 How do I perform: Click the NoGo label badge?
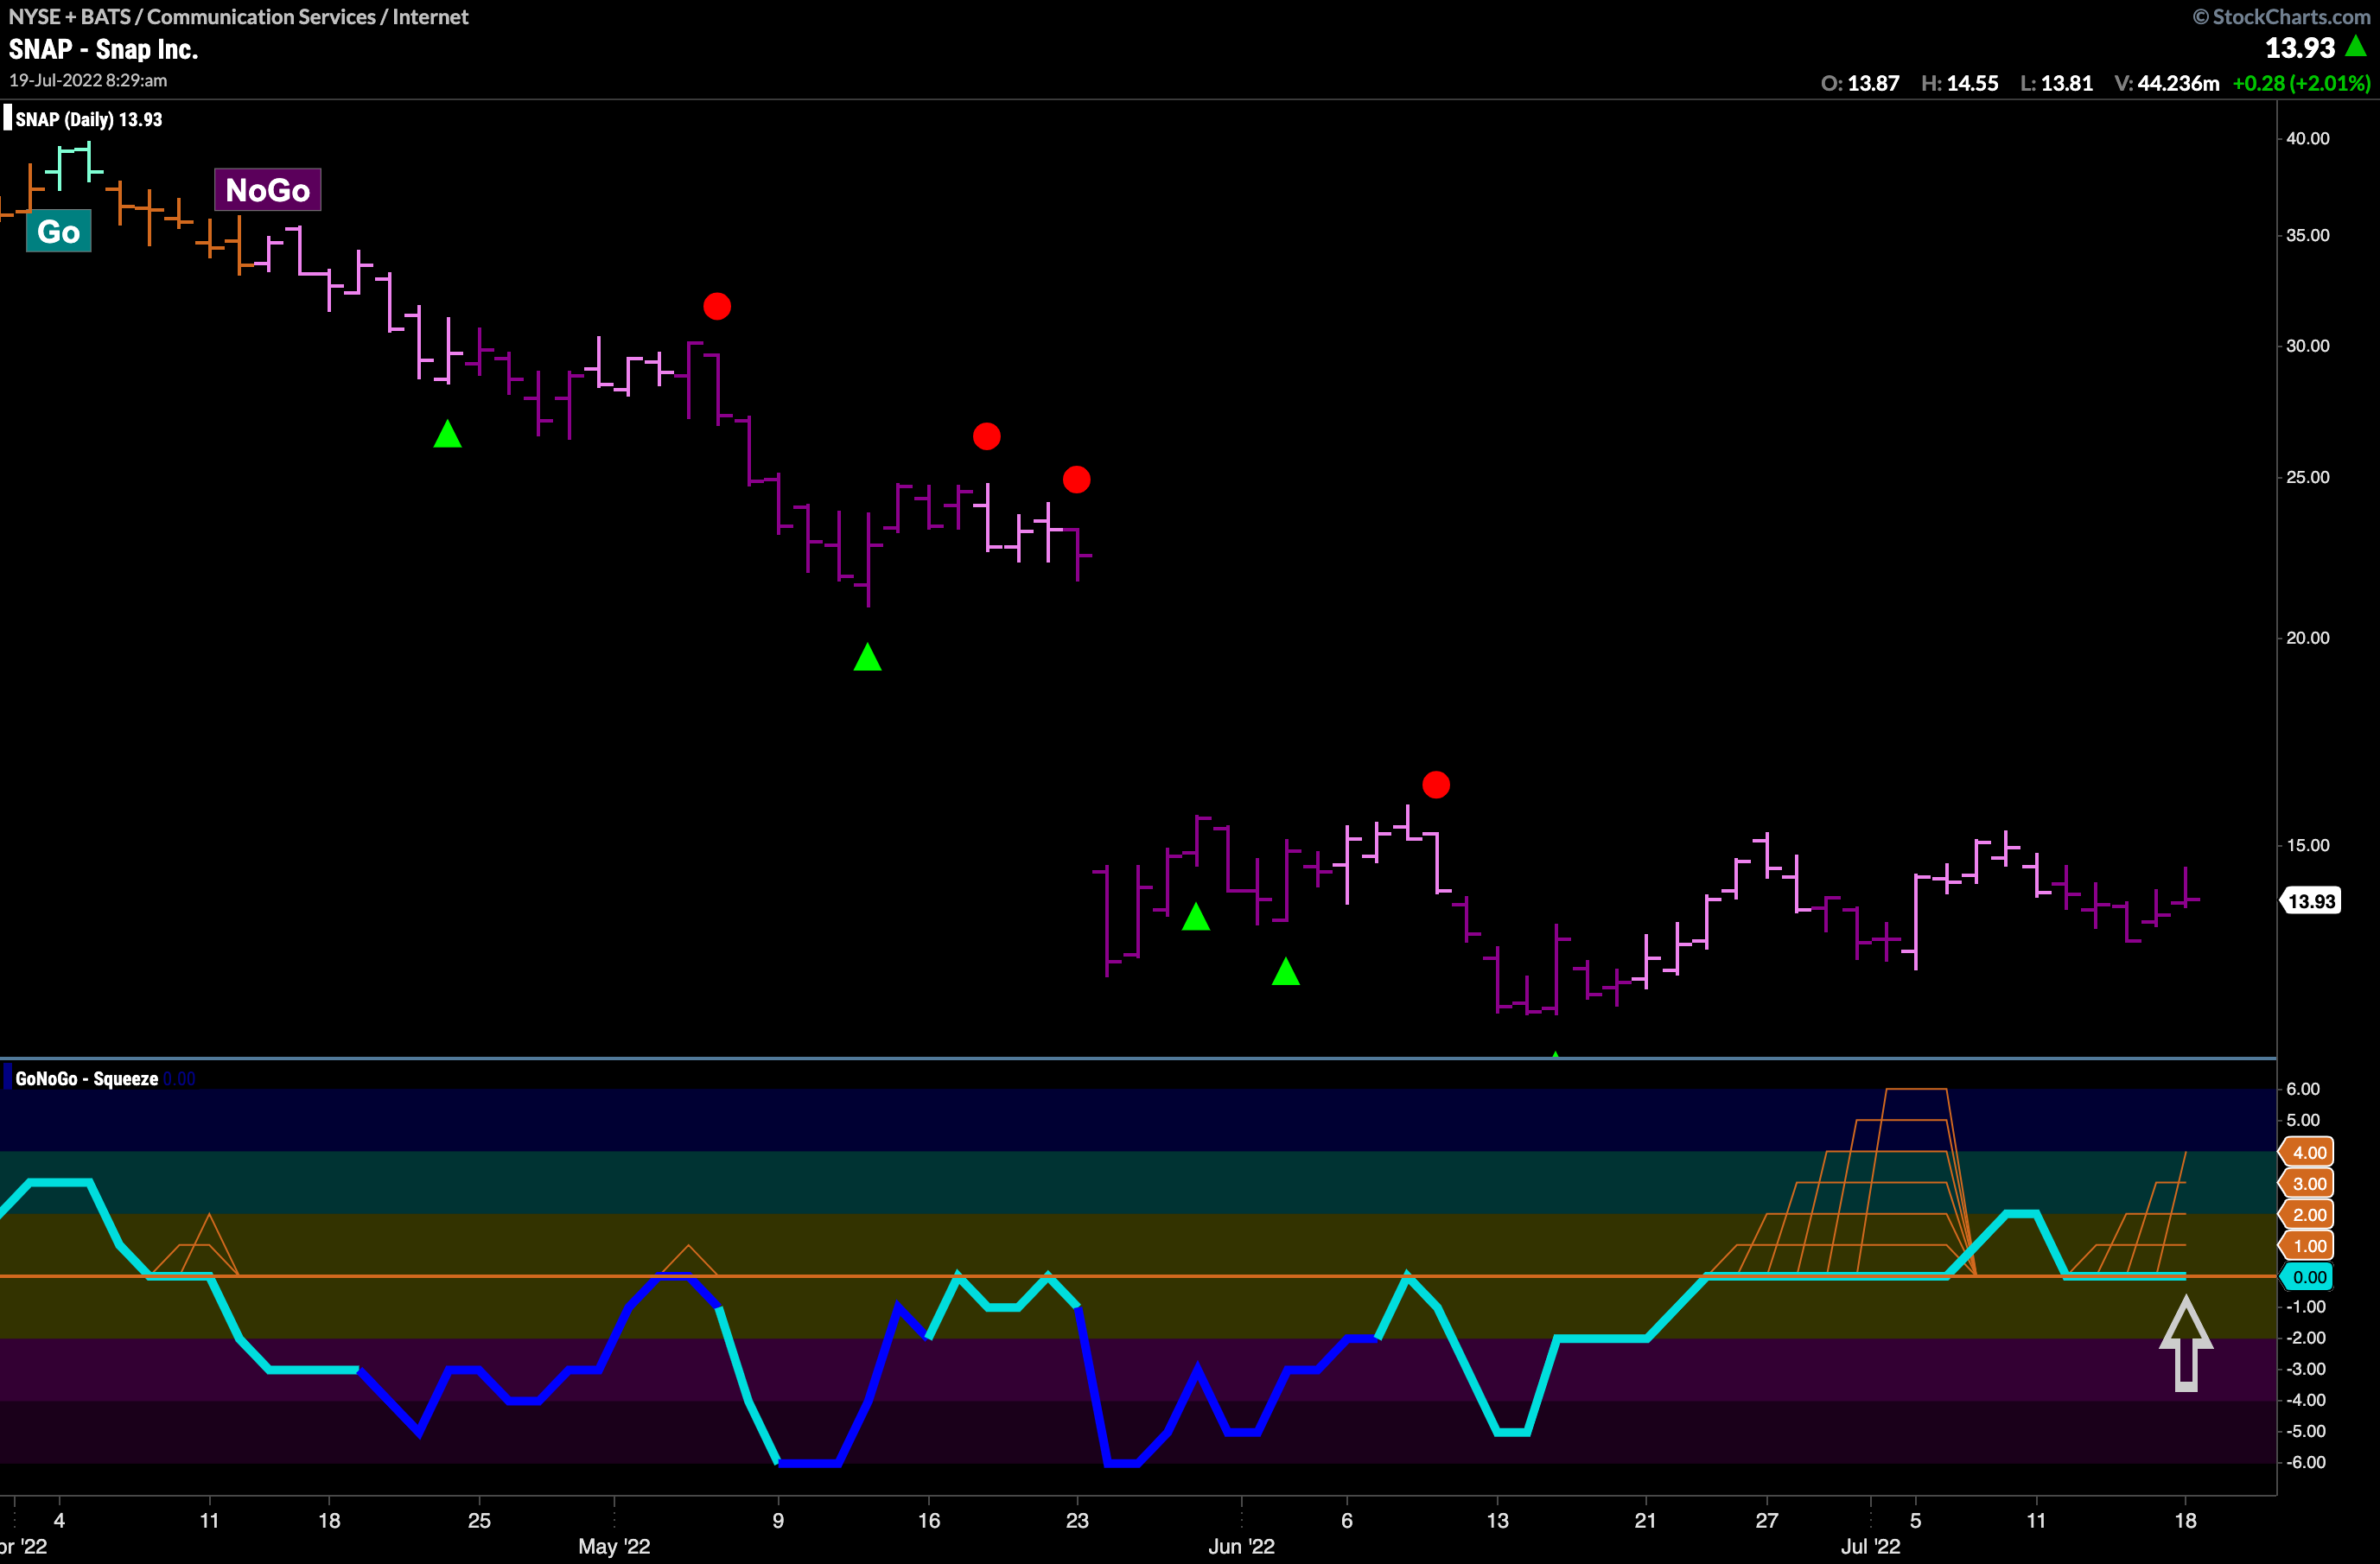click(267, 190)
